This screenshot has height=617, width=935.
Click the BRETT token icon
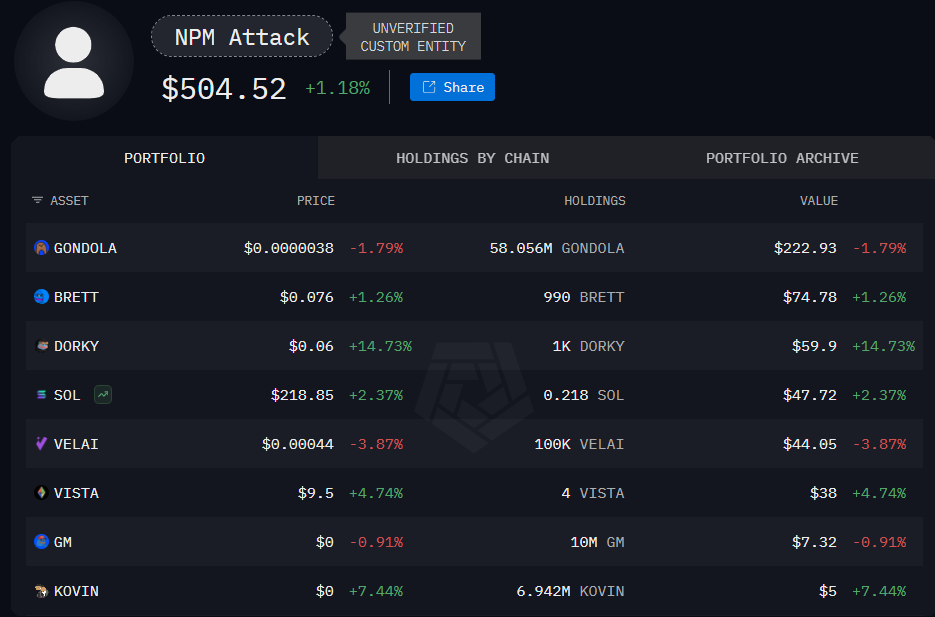point(41,297)
